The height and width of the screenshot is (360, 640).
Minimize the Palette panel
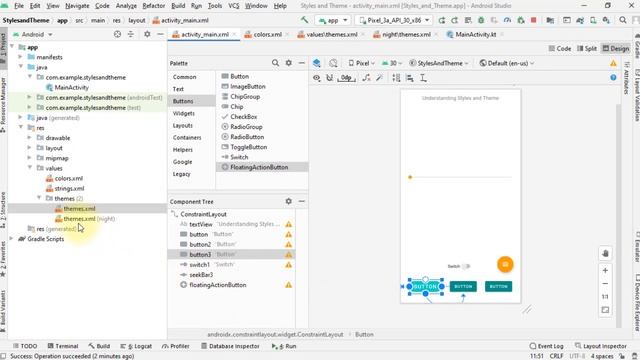(302, 63)
